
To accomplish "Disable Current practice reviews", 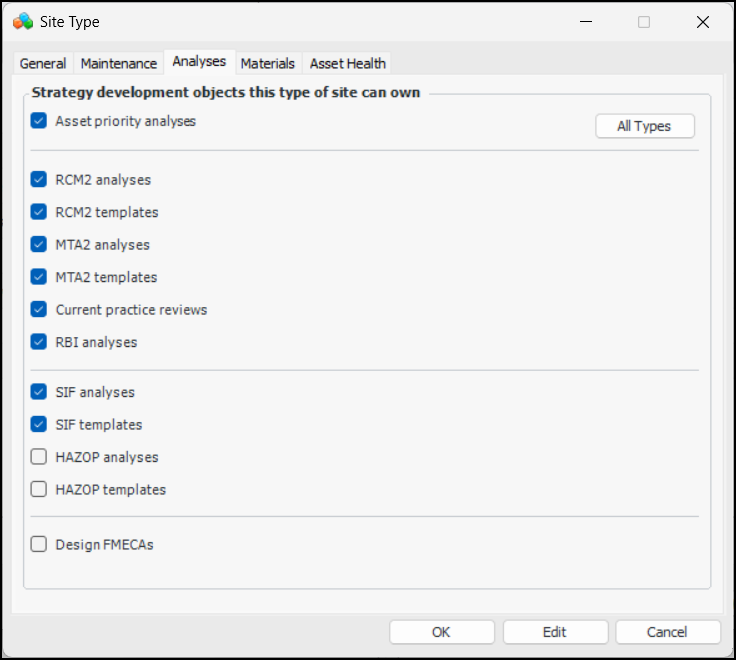I will (39, 310).
